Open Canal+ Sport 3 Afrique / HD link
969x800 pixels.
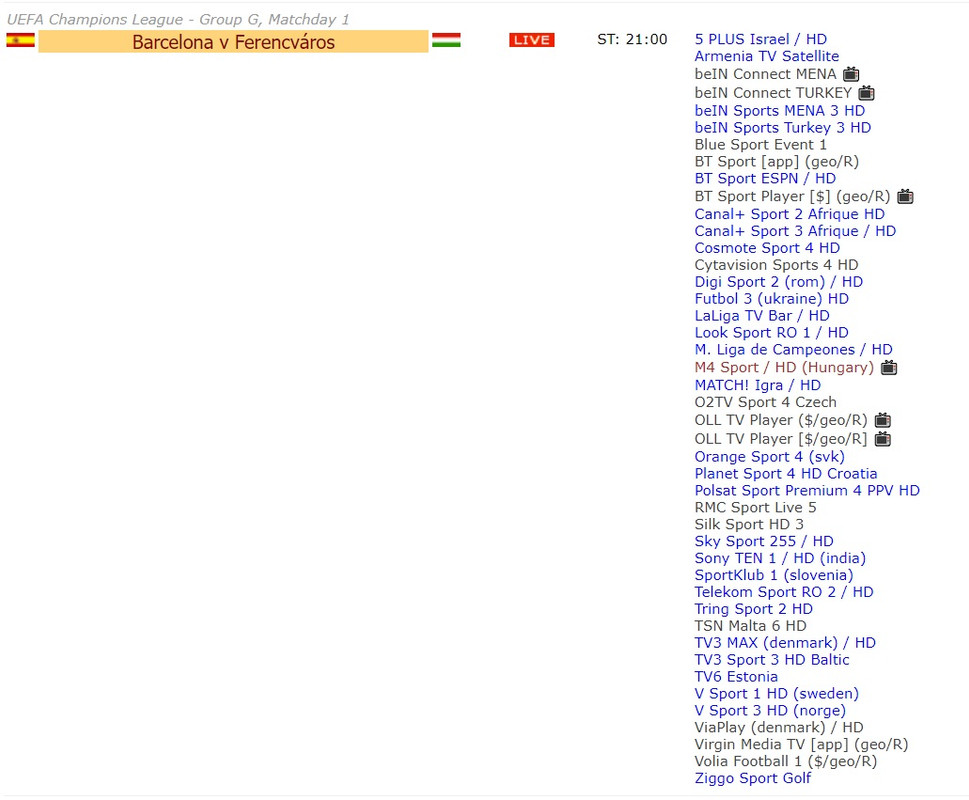tap(795, 231)
